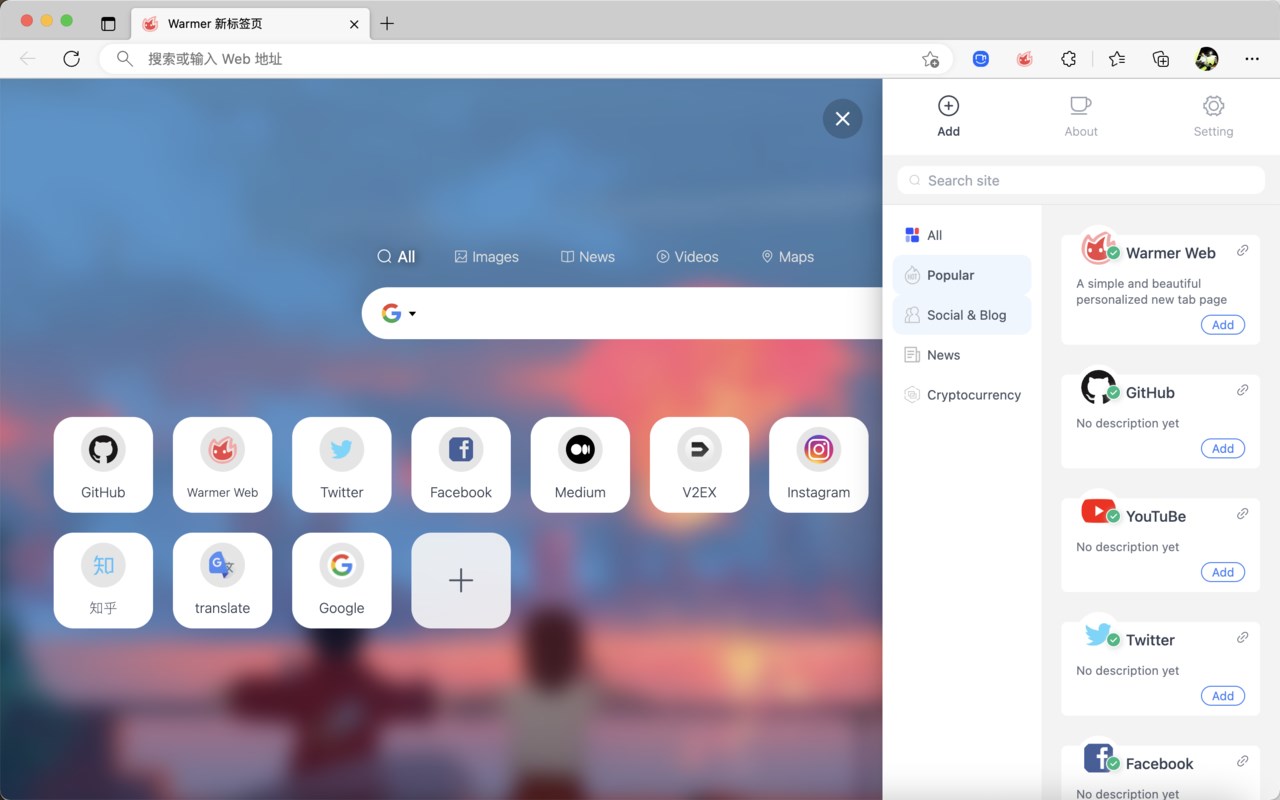Image resolution: width=1280 pixels, height=800 pixels.
Task: Select the Add tab in the panel
Action: point(949,117)
